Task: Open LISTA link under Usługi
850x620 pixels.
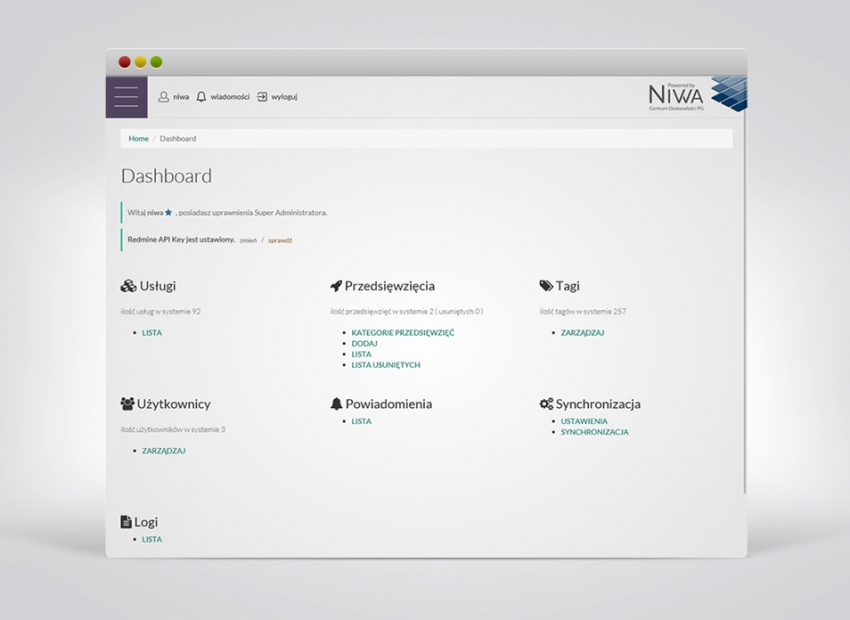Action: 152,333
